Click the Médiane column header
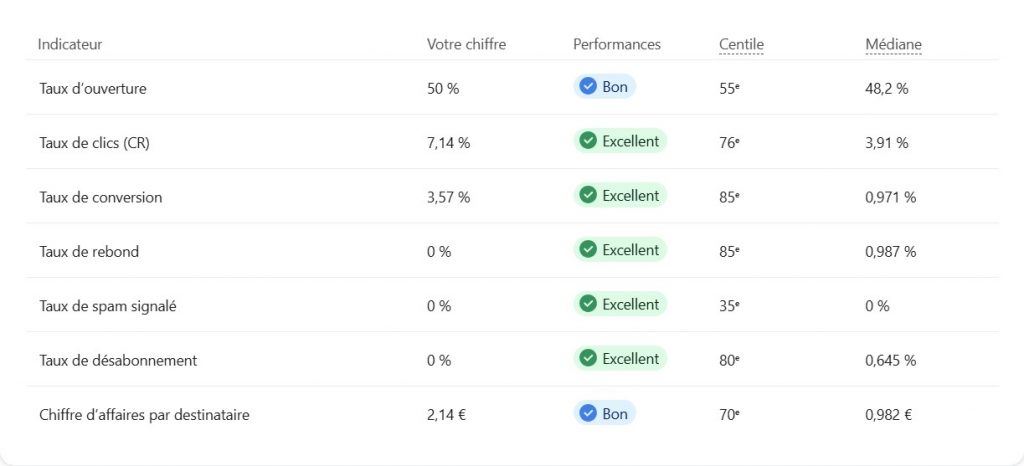Image resolution: width=1024 pixels, height=466 pixels. tap(893, 44)
